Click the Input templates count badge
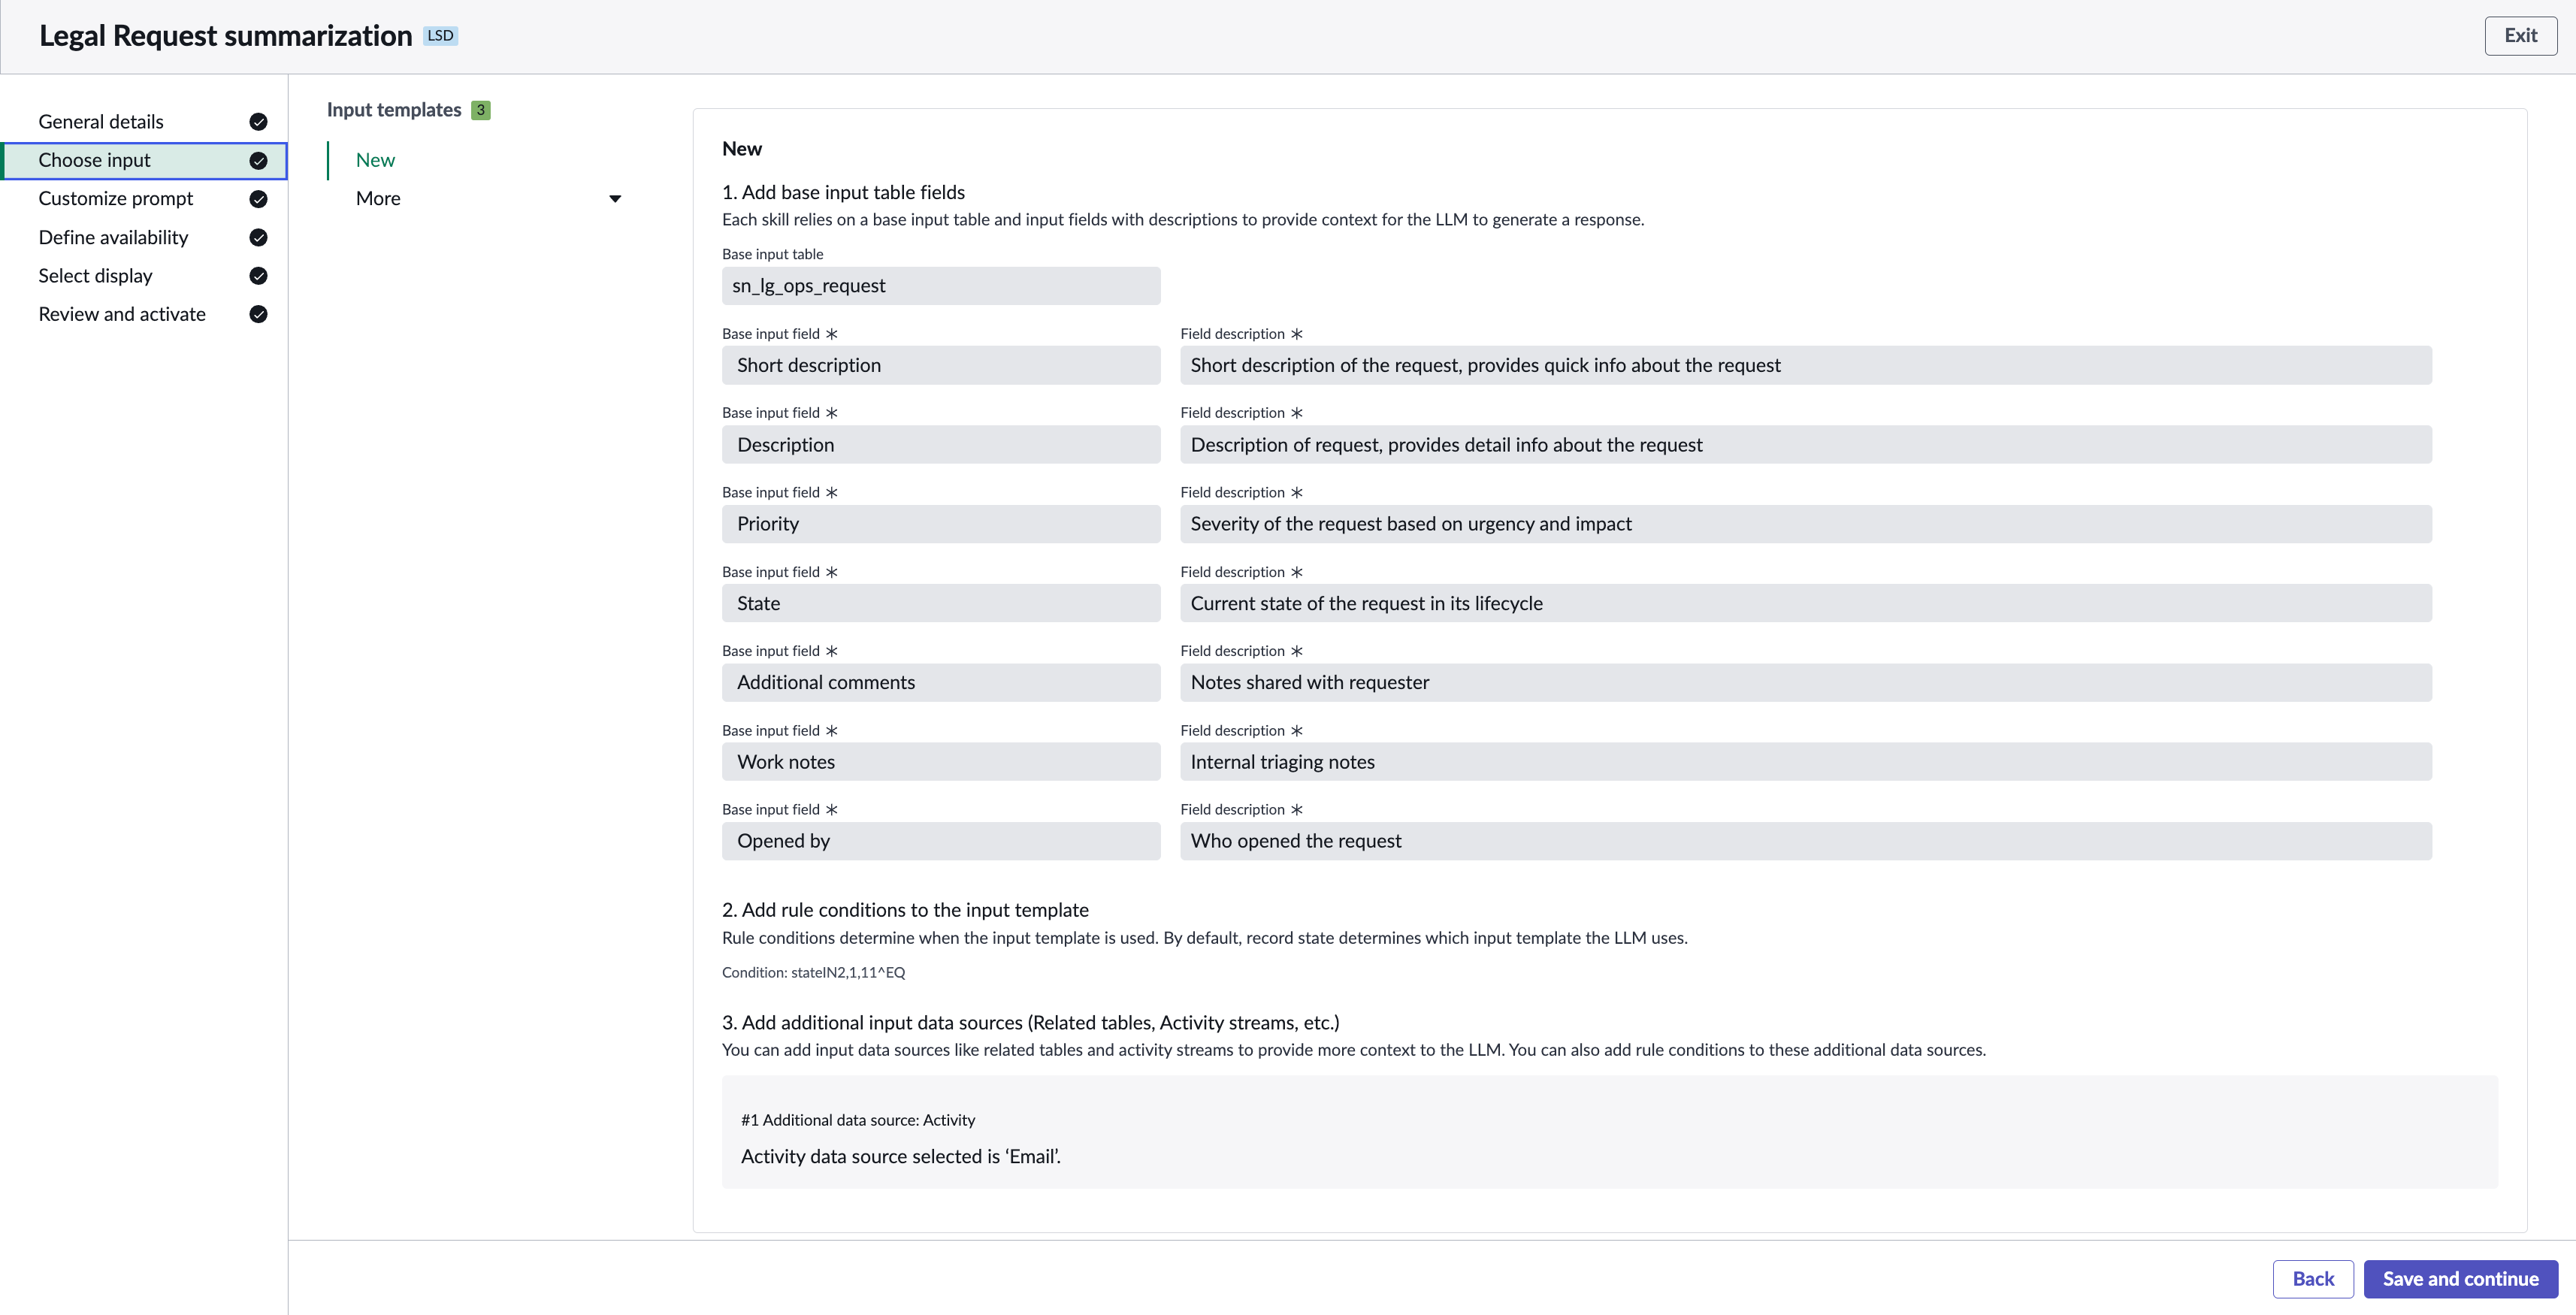This screenshot has width=2576, height=1315. click(481, 110)
